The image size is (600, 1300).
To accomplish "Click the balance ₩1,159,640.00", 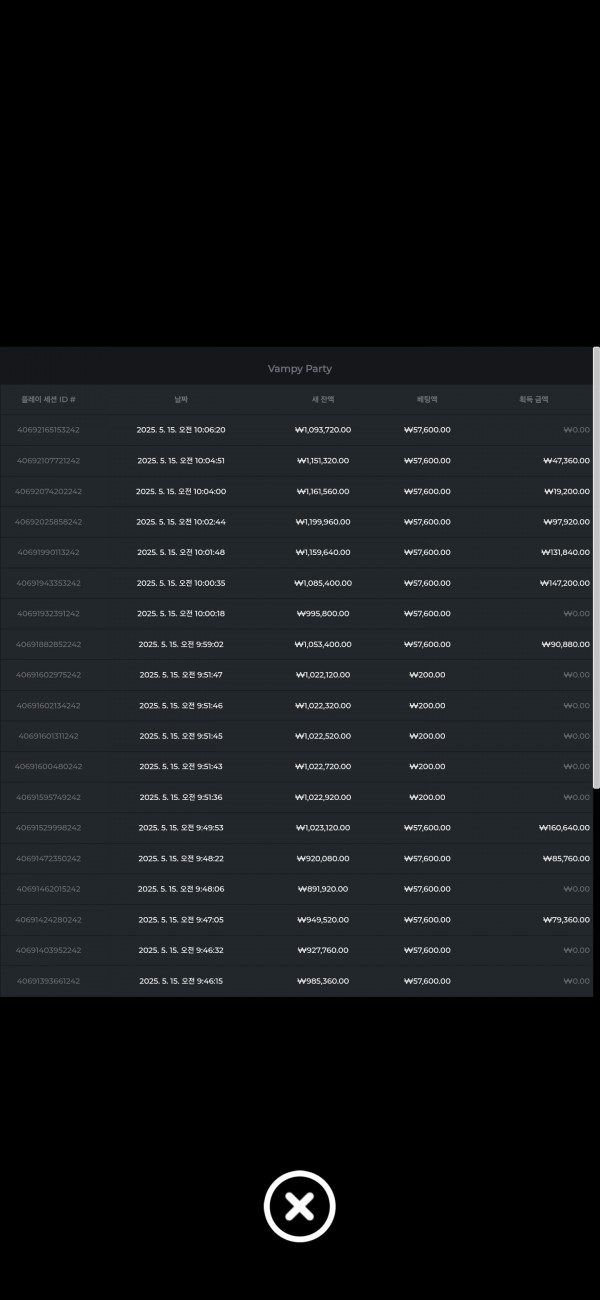I will click(x=323, y=553).
